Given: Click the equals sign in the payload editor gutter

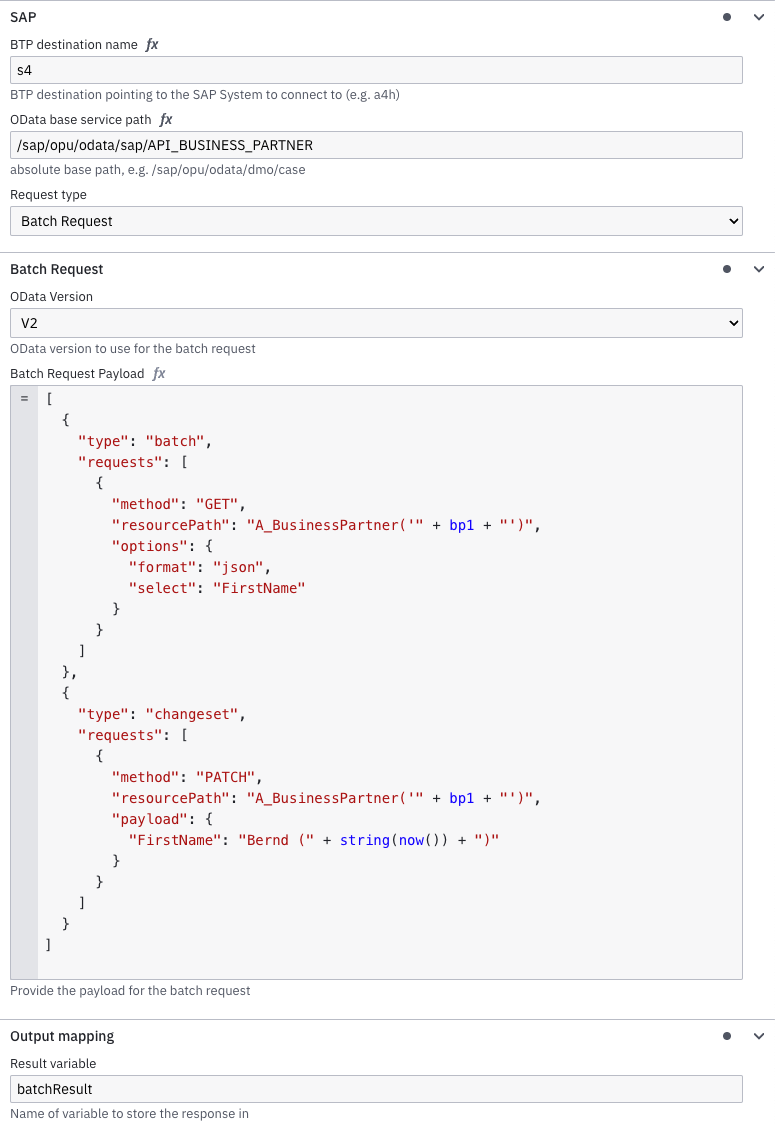Looking at the screenshot, I should click(22, 397).
